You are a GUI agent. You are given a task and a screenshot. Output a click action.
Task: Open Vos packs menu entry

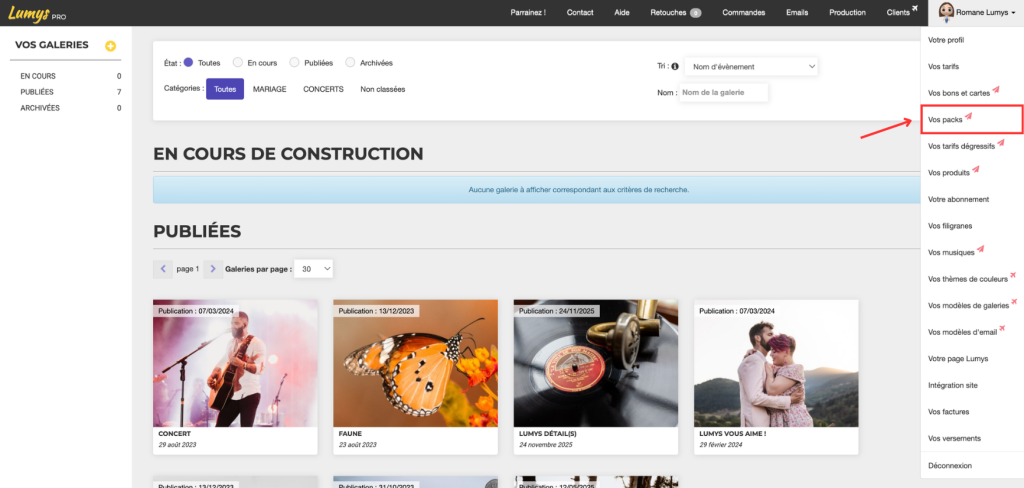[x=971, y=120]
